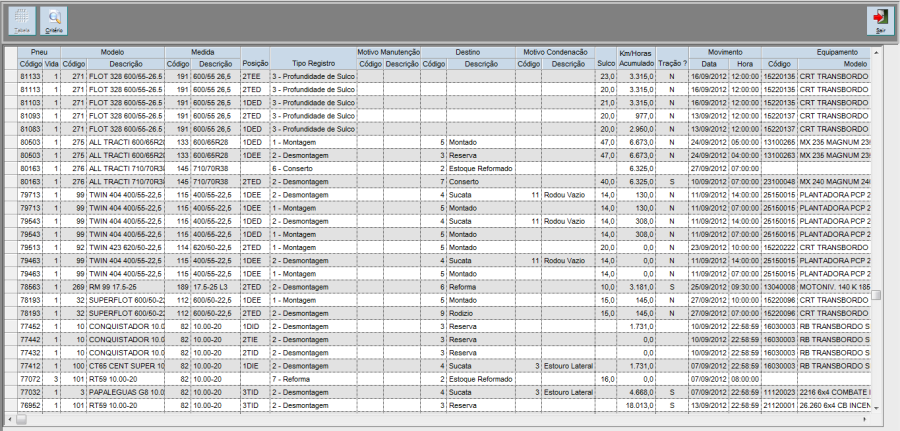
Task: Select tire code 81103 cell
Action: click(31, 103)
